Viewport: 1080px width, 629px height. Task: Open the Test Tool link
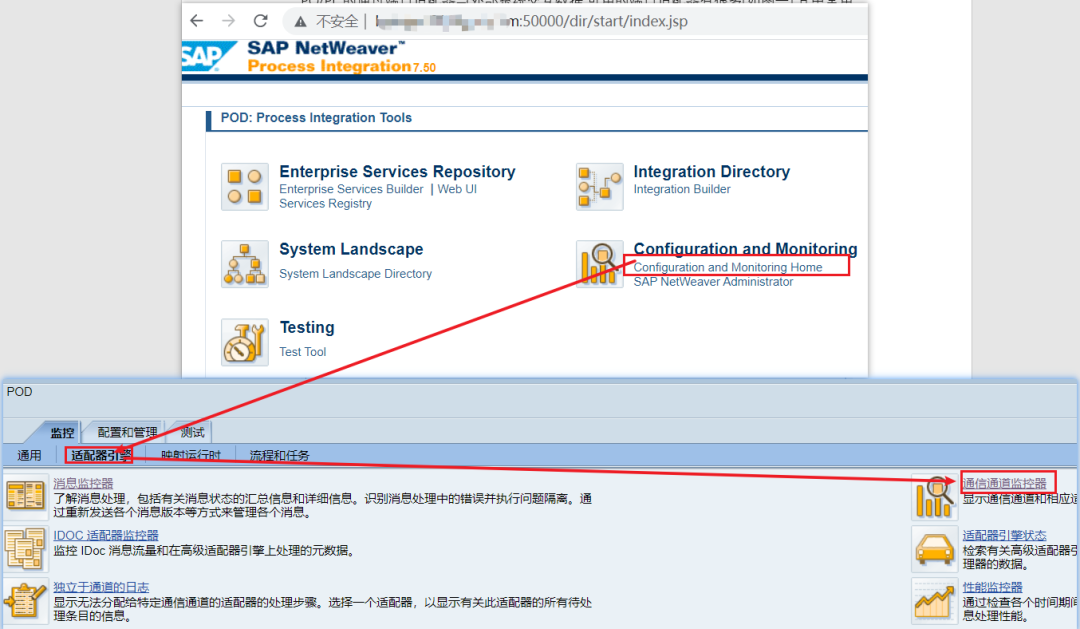click(302, 351)
